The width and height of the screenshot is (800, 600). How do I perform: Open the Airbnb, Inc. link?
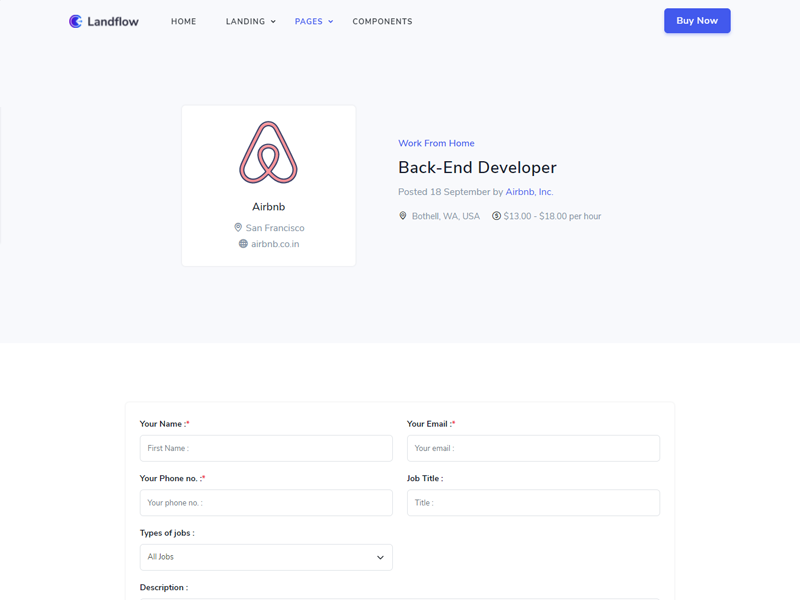pyautogui.click(x=529, y=192)
